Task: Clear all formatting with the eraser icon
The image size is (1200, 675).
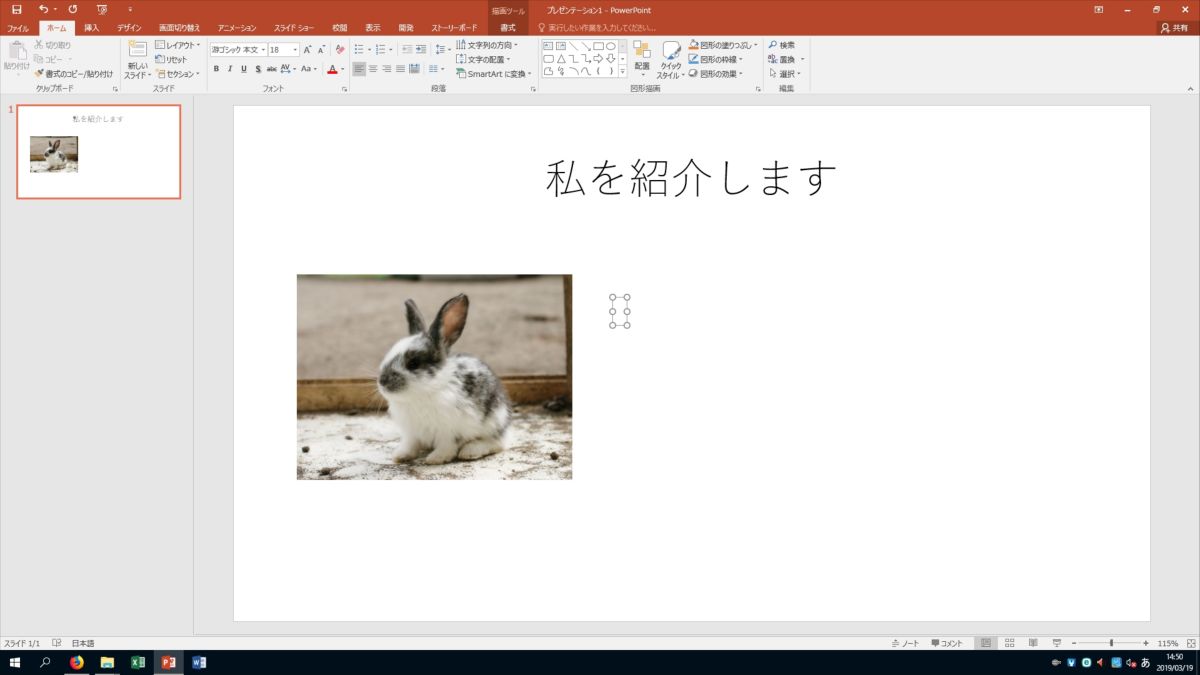Action: point(341,49)
